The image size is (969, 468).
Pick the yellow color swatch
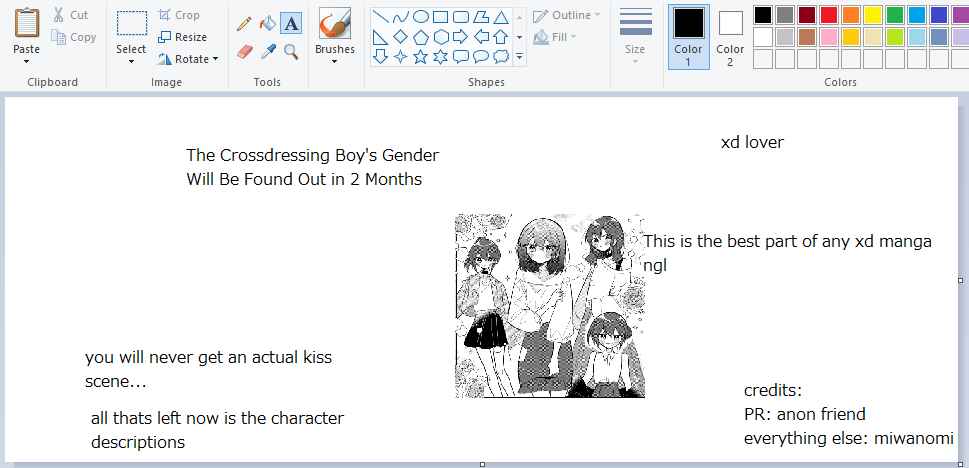(873, 15)
